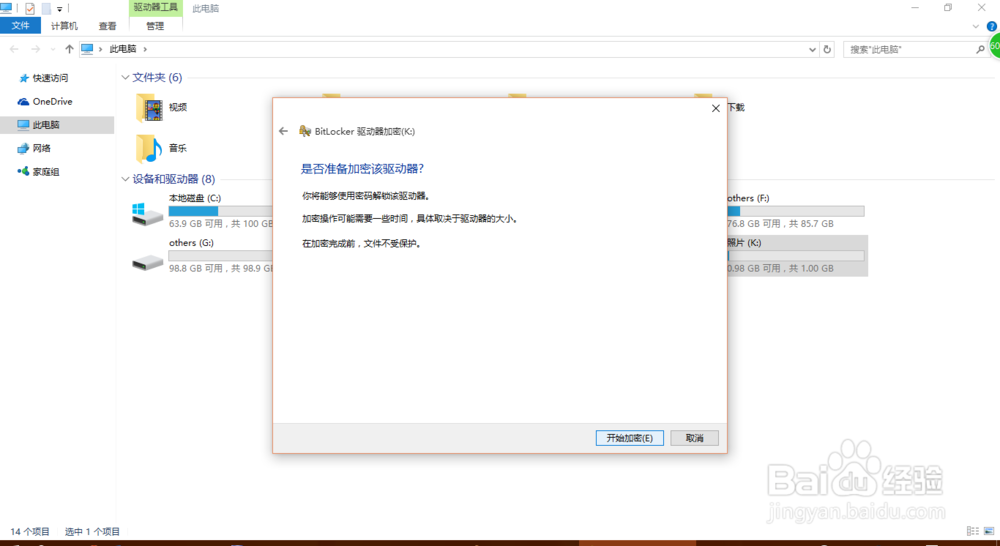
Task: Open the 管理 (Manage) ribbon tab
Action: 155,26
